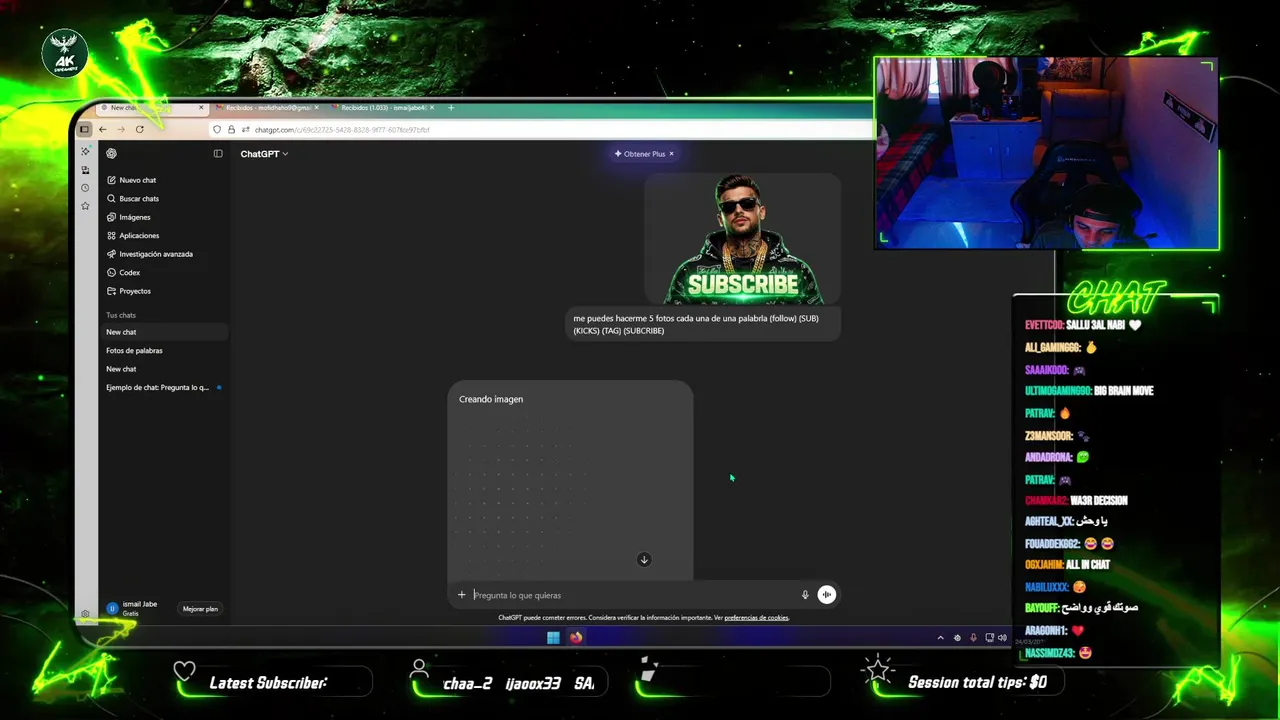Click the network tray icon
This screenshot has height=720, width=1280.
(x=989, y=638)
